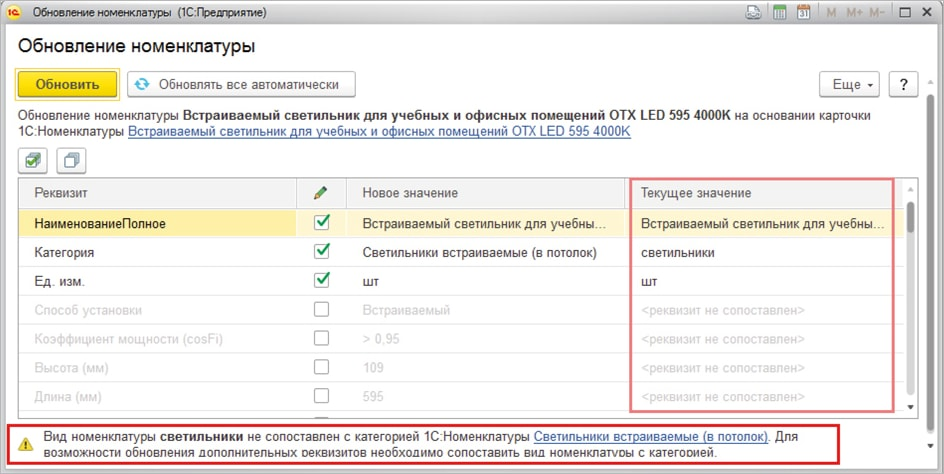Open the calculator from the title bar
The width and height of the screenshot is (944, 474).
[778, 14]
